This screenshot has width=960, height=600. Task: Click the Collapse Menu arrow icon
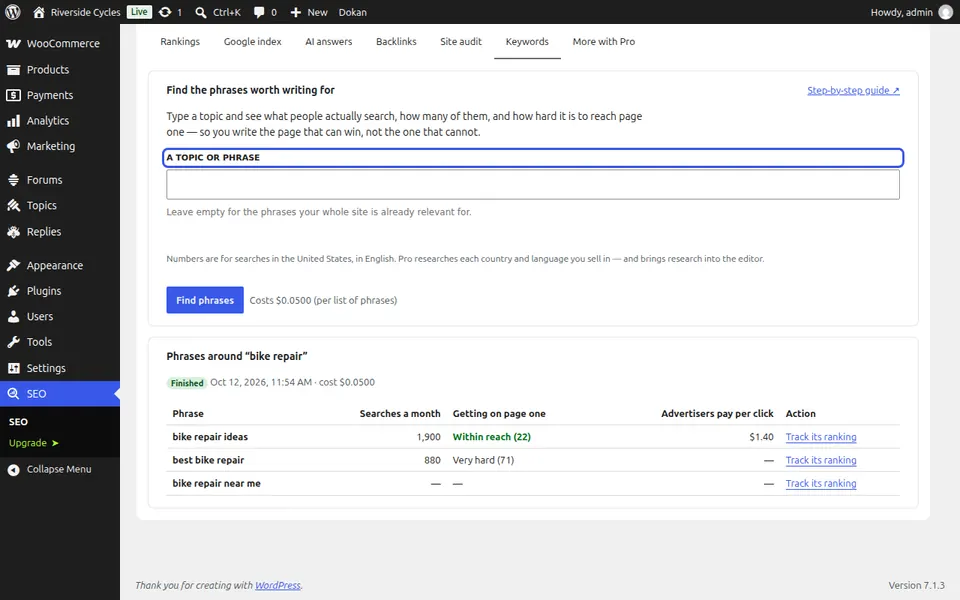tap(13, 470)
